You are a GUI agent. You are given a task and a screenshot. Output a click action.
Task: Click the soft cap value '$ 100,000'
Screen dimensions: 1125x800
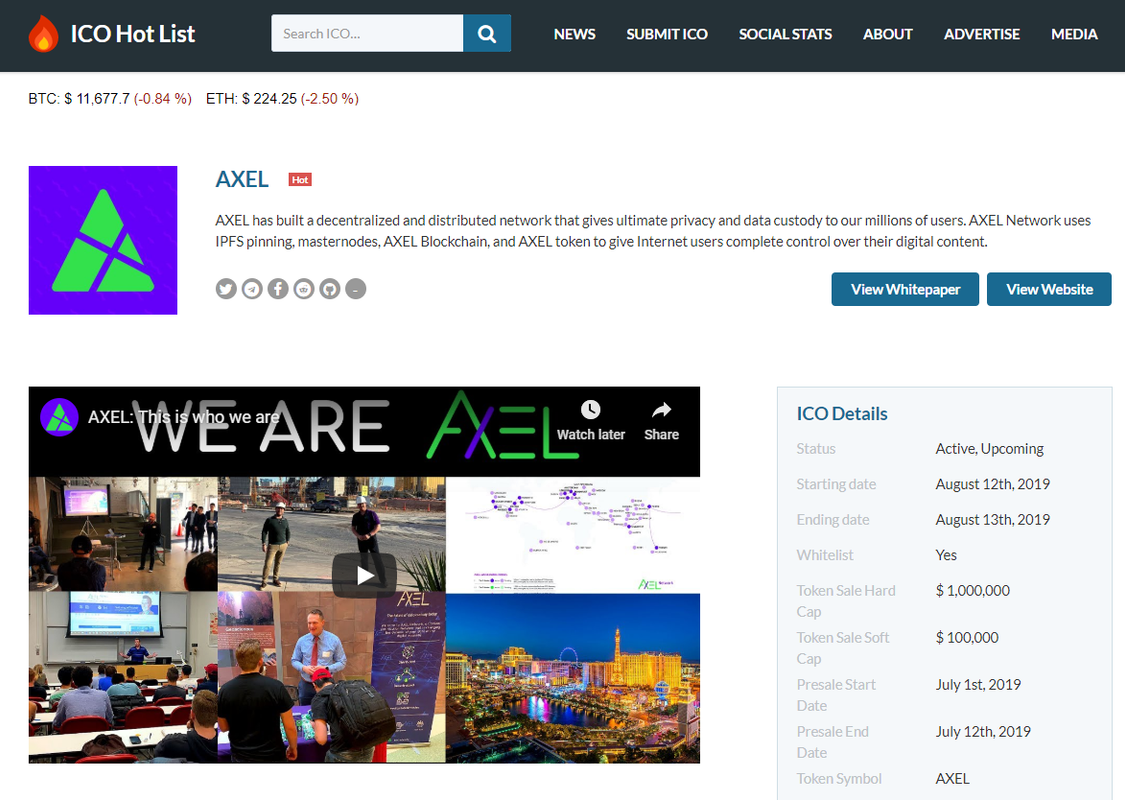(966, 637)
